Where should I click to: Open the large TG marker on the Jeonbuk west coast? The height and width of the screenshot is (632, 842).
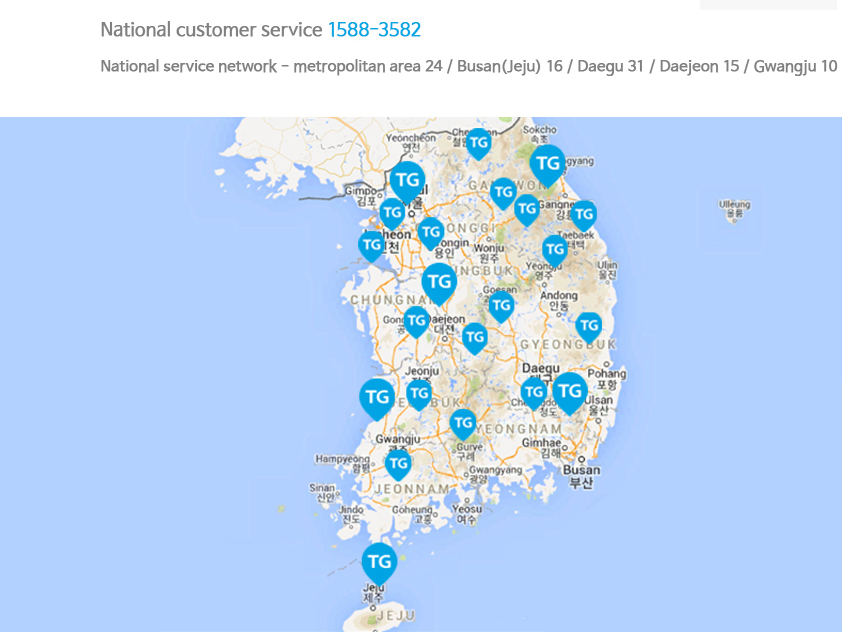(377, 398)
